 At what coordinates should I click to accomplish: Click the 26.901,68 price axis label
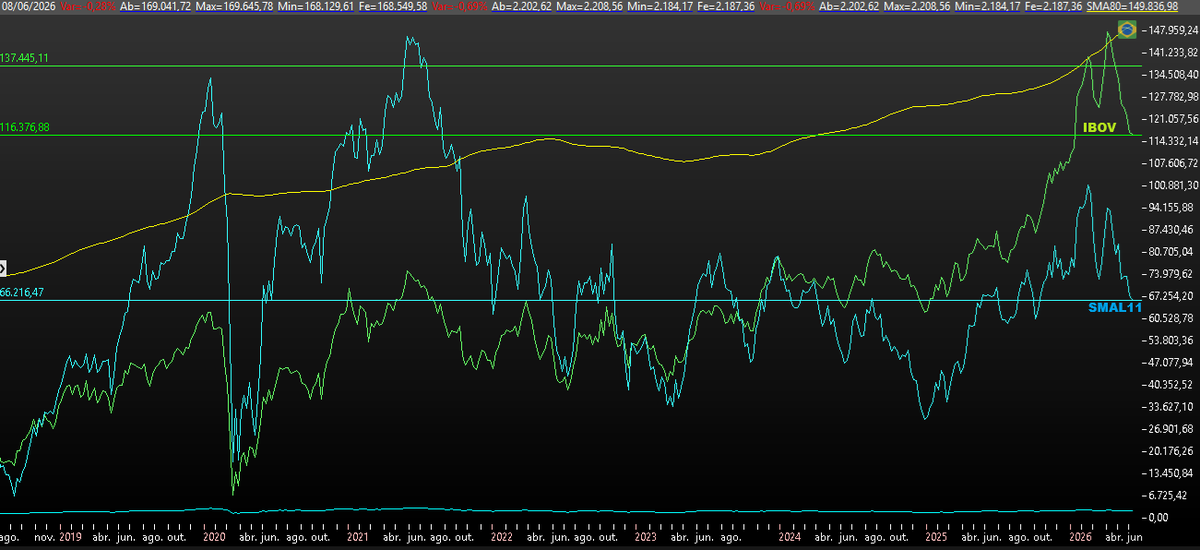1171,428
